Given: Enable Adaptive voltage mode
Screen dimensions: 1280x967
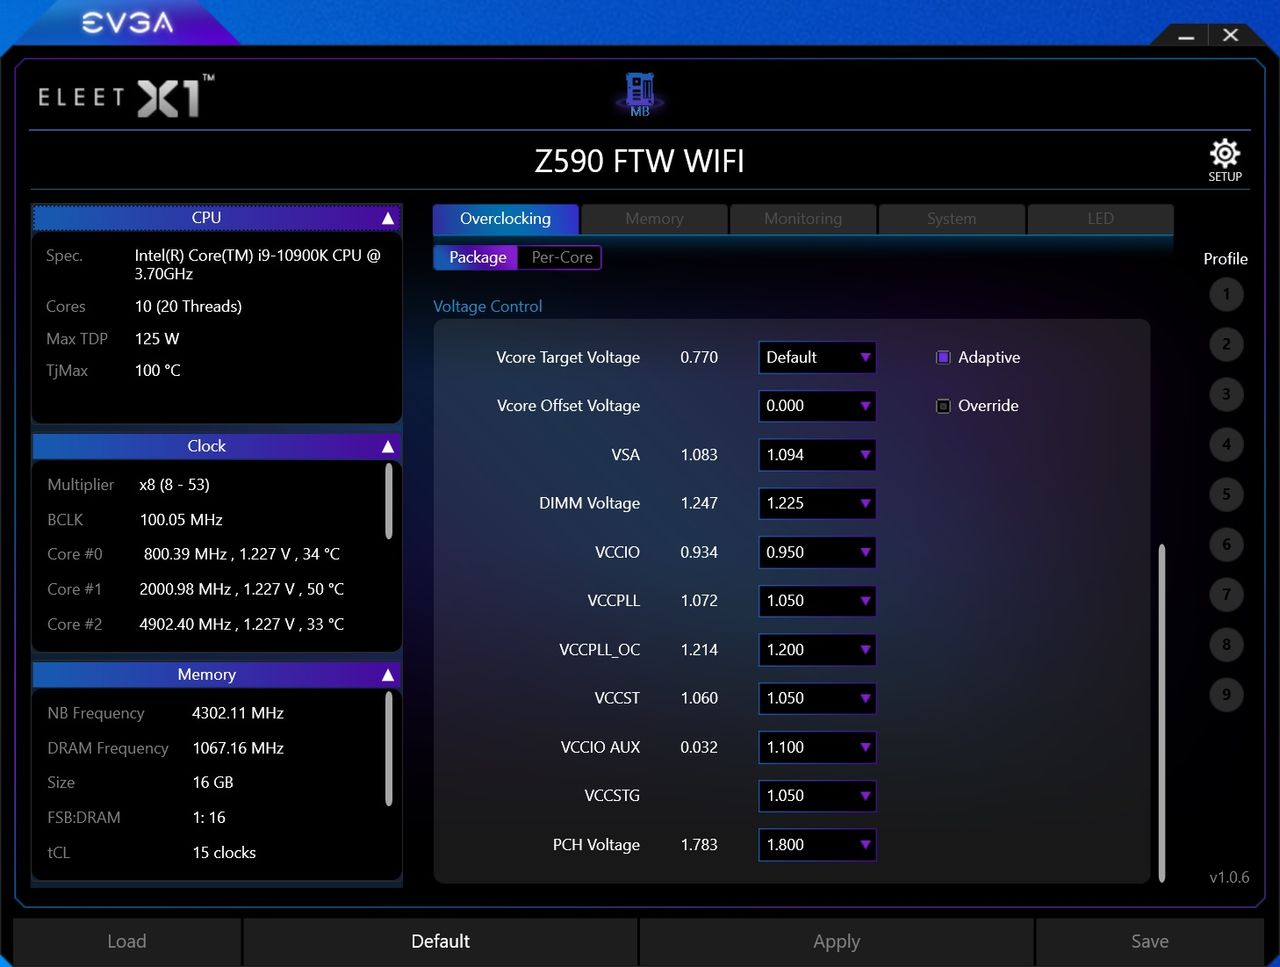Looking at the screenshot, I should [x=943, y=357].
